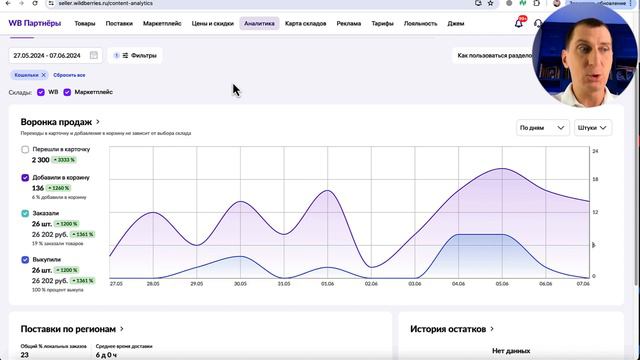Click the translate icon in the address bar
The width and height of the screenshot is (640, 360).
click(x=478, y=3)
